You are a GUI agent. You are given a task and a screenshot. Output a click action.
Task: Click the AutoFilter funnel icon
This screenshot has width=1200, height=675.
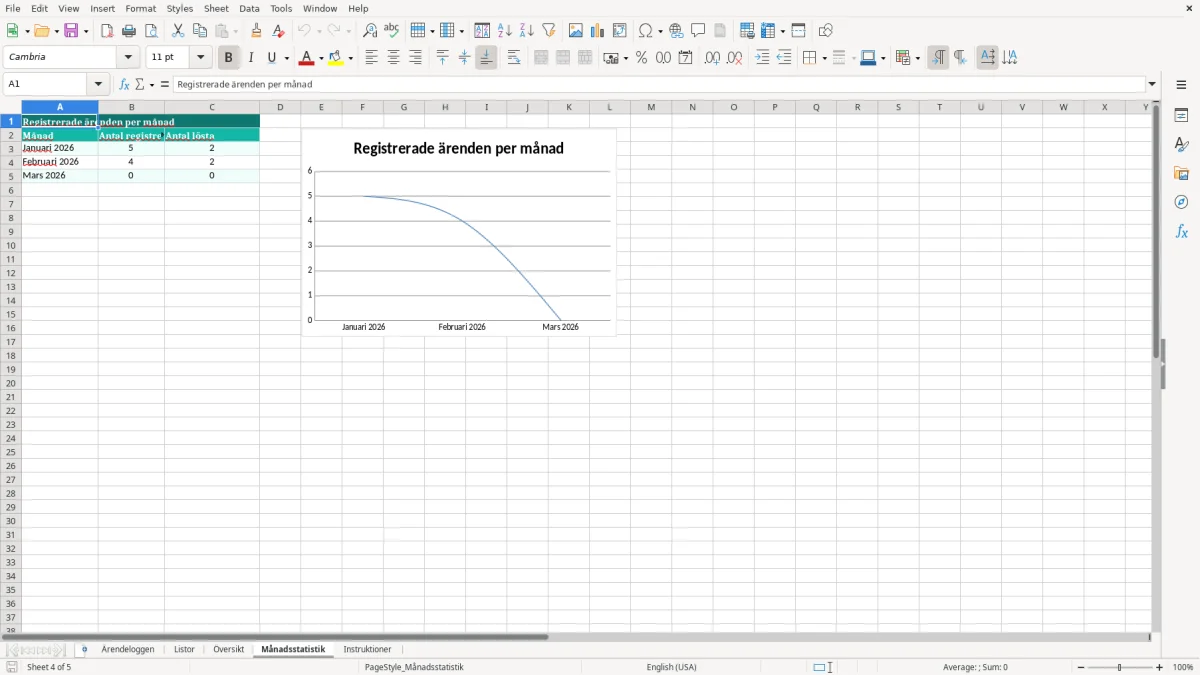(549, 31)
